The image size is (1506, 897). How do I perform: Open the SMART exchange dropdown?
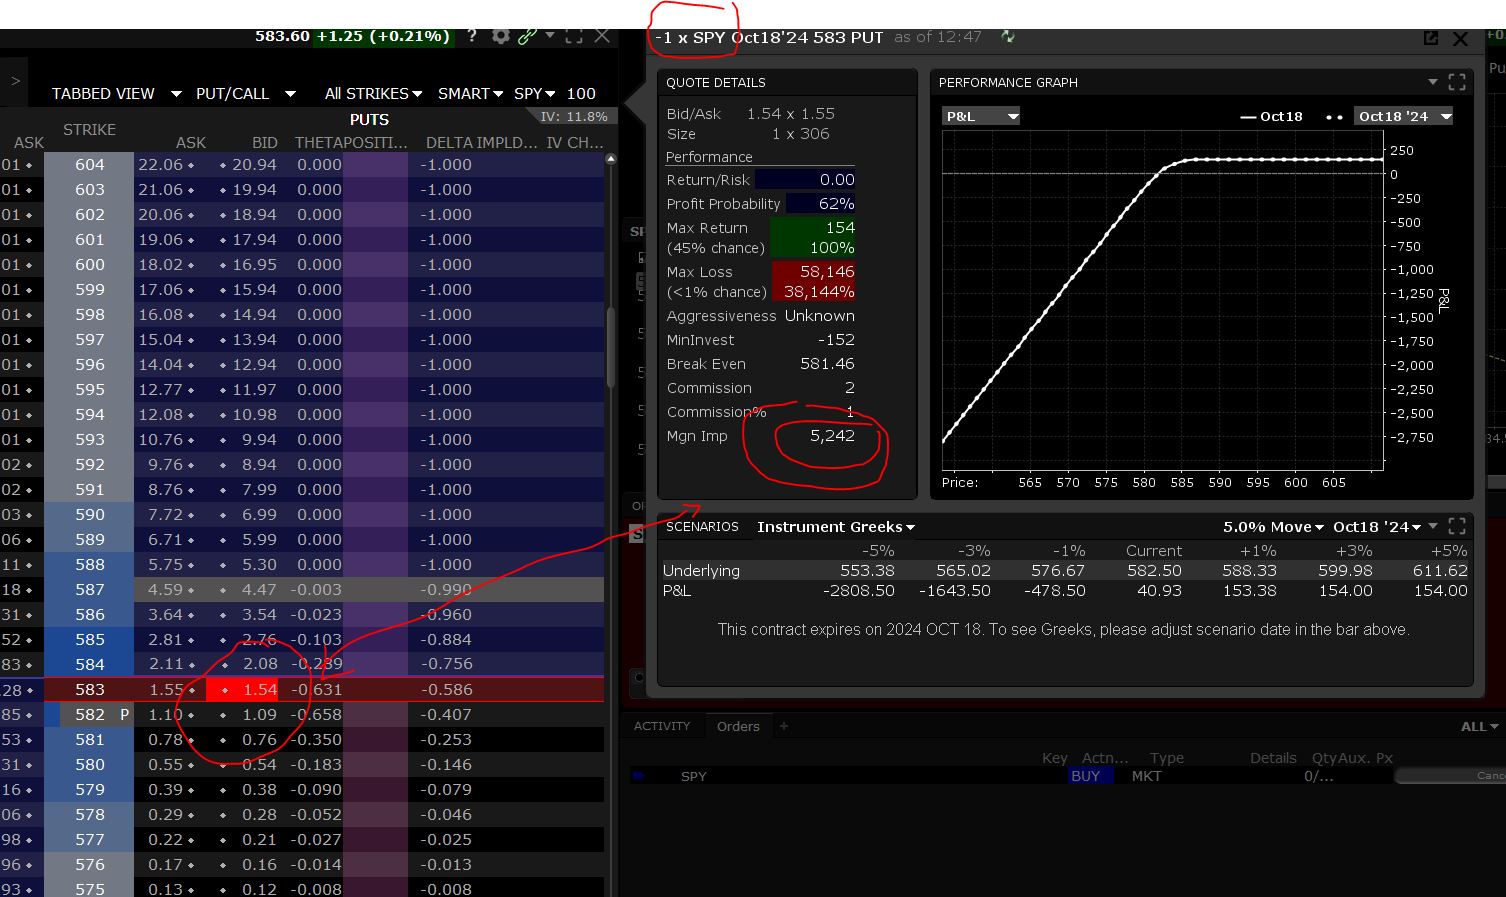(x=470, y=93)
